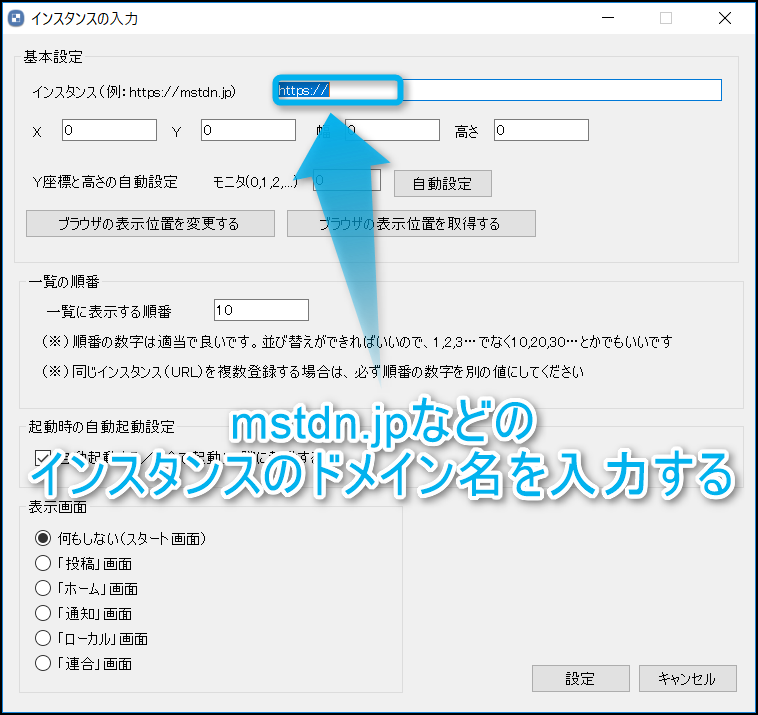758x715 pixels.
Task: Choose the 「ホーム」画面 radio option
Action: coord(43,588)
